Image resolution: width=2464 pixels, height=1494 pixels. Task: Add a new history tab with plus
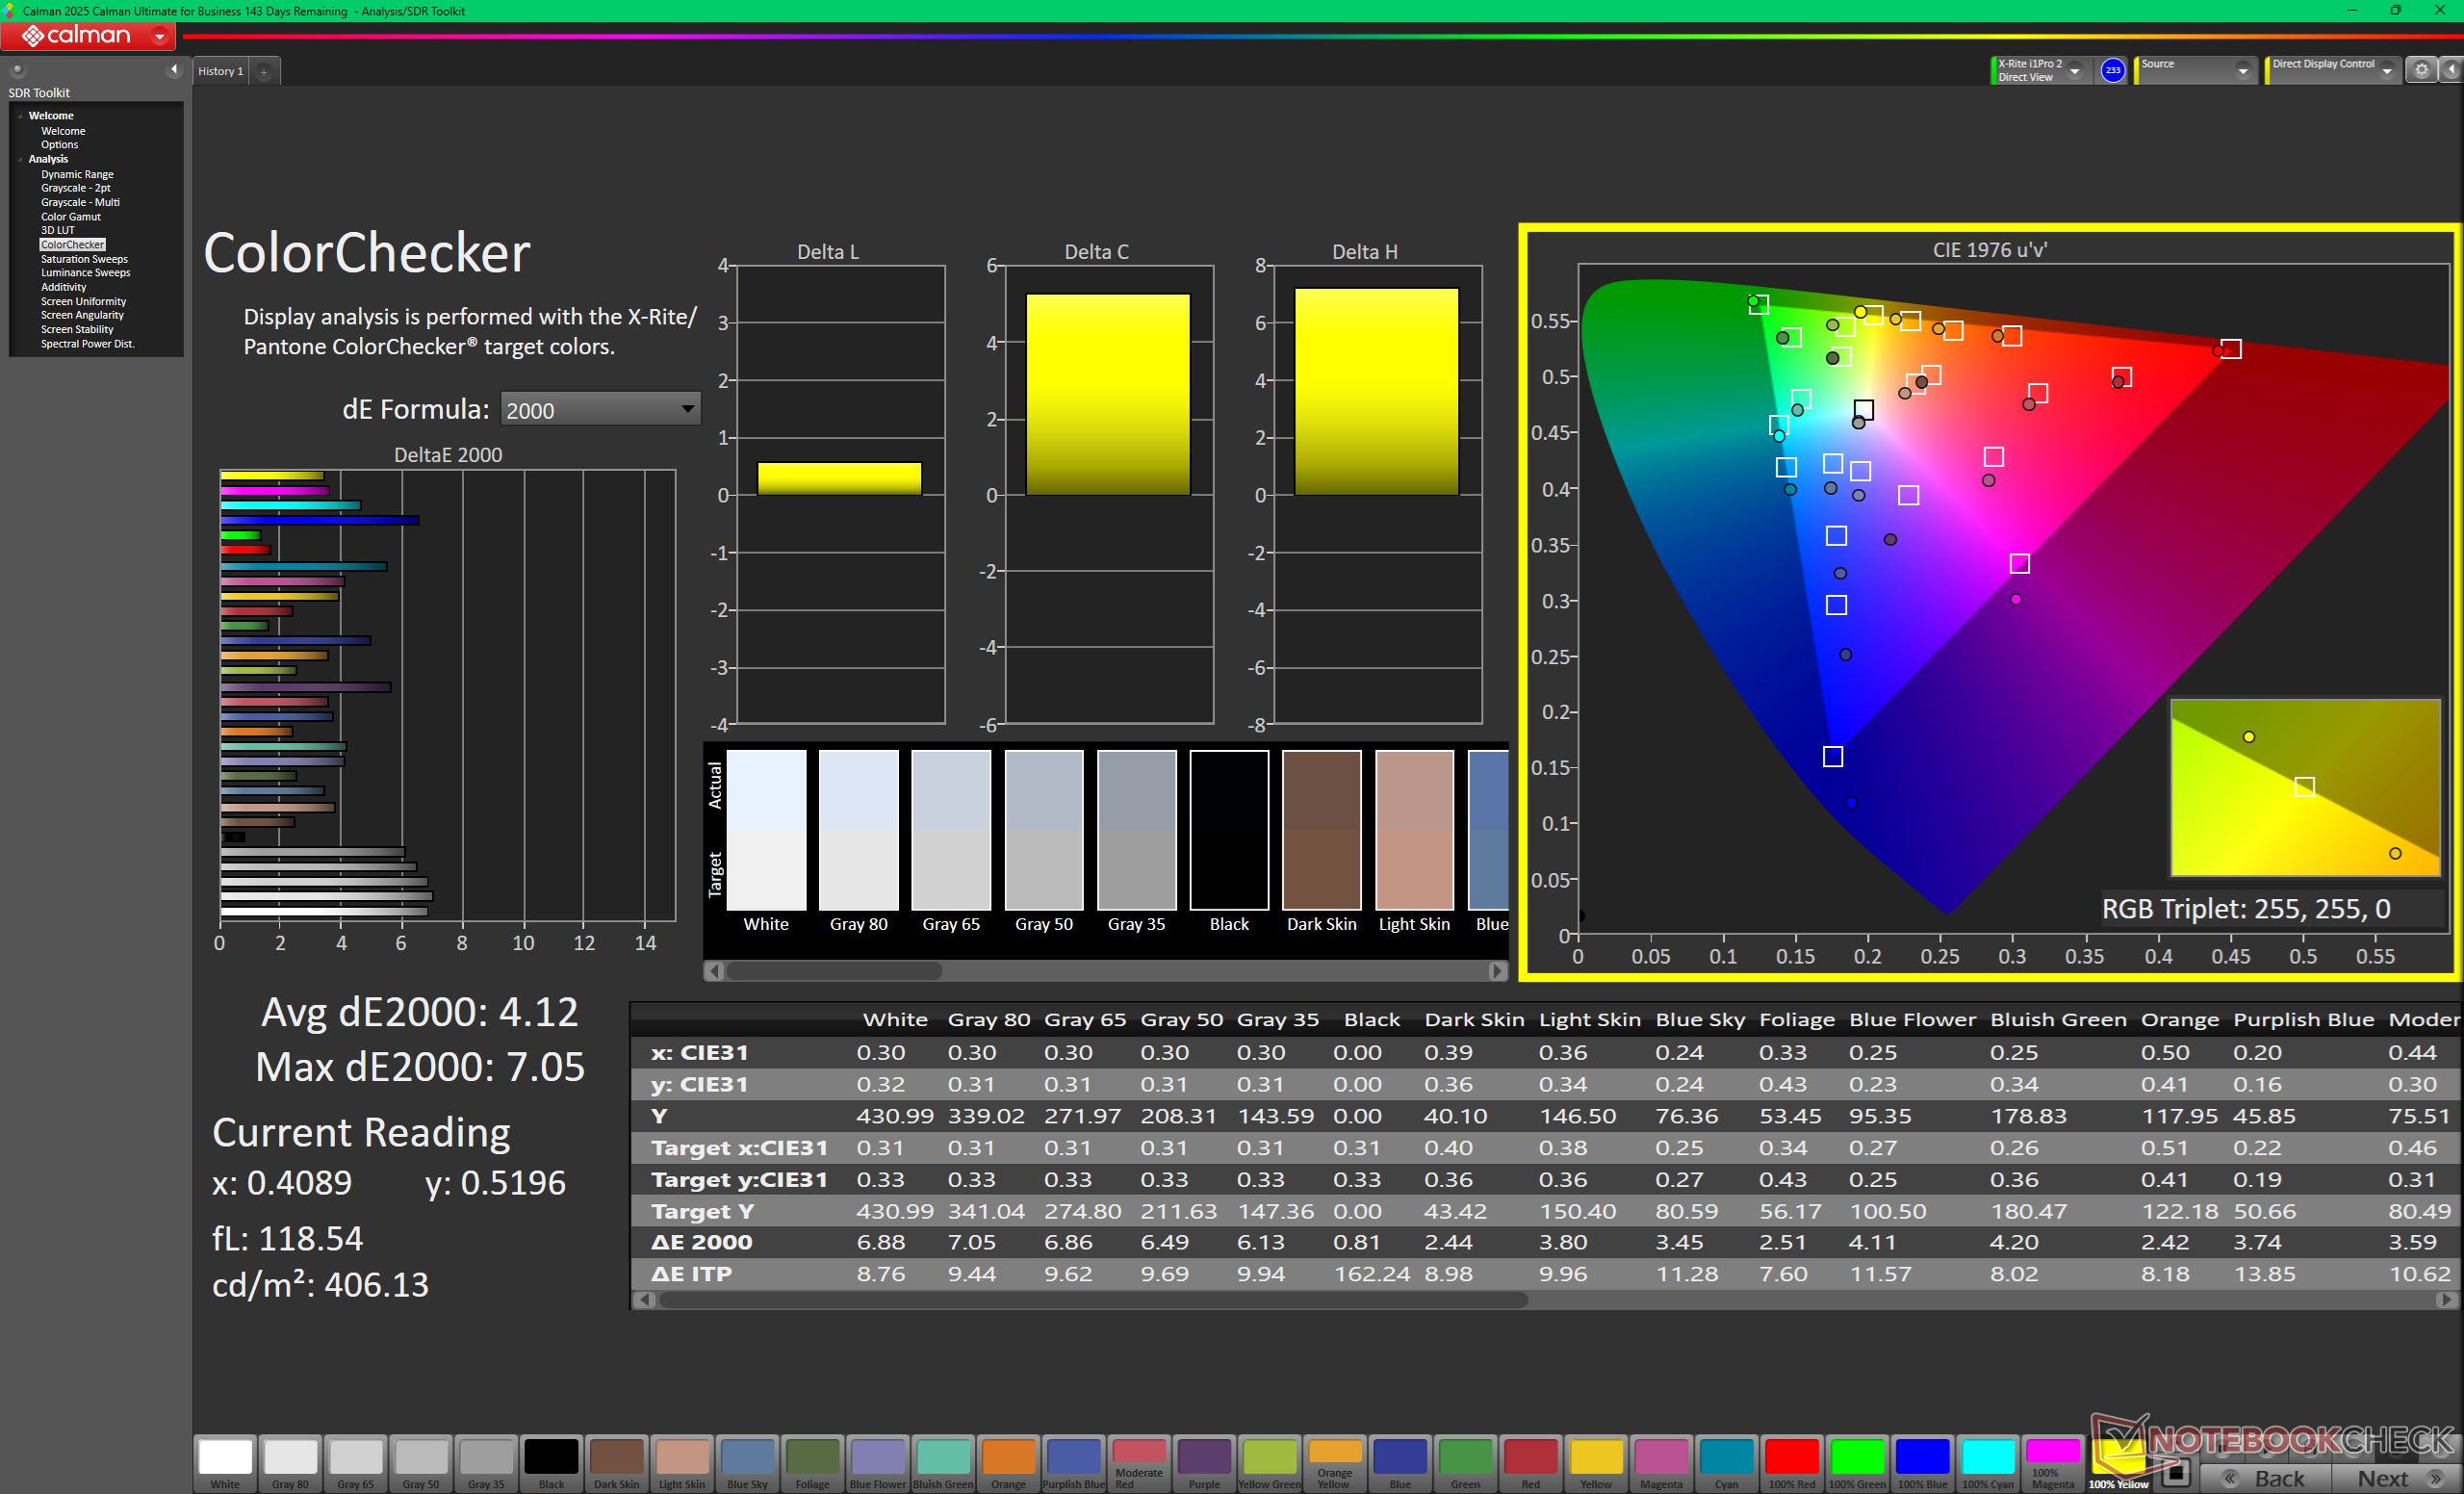264,72
